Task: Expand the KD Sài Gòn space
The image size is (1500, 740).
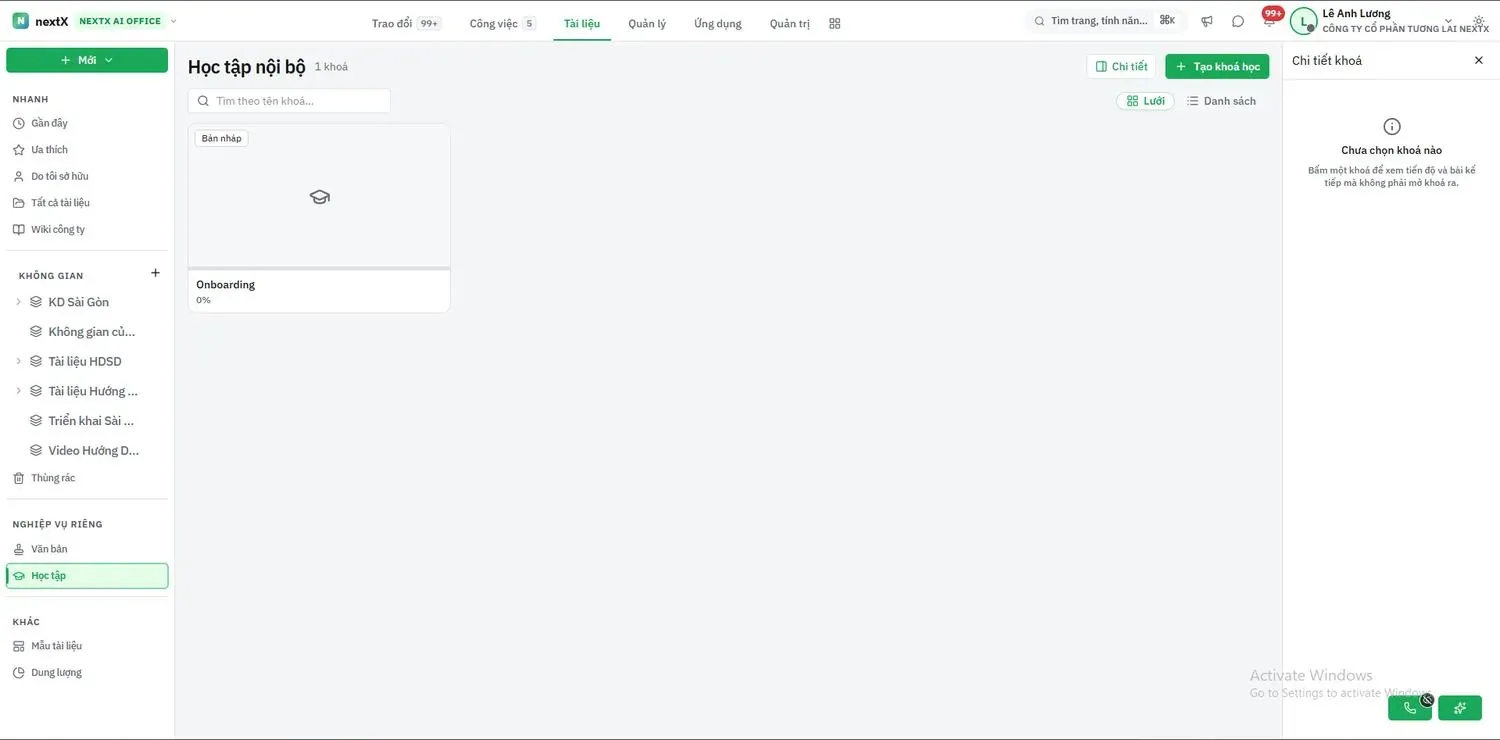Action: pyautogui.click(x=18, y=302)
